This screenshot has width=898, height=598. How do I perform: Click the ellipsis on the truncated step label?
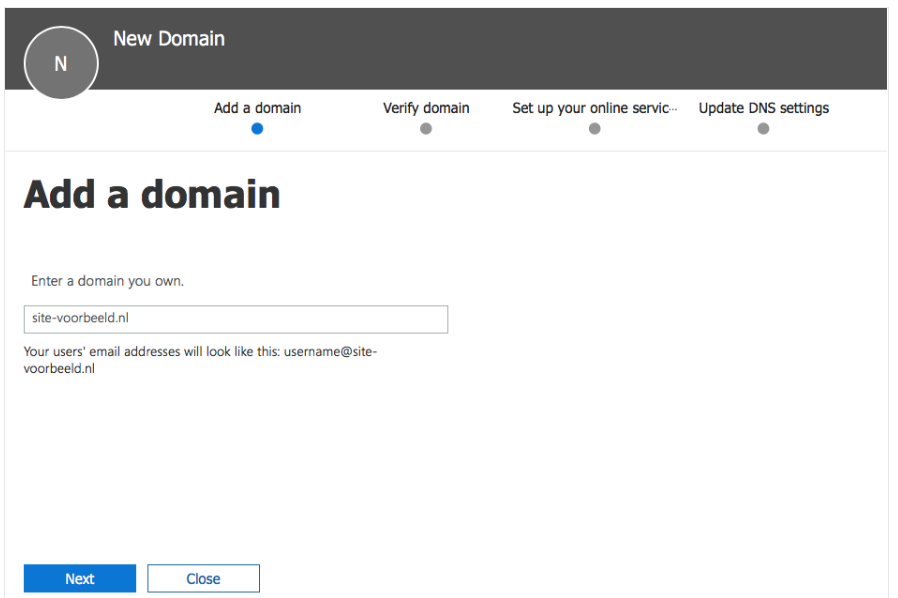click(673, 109)
